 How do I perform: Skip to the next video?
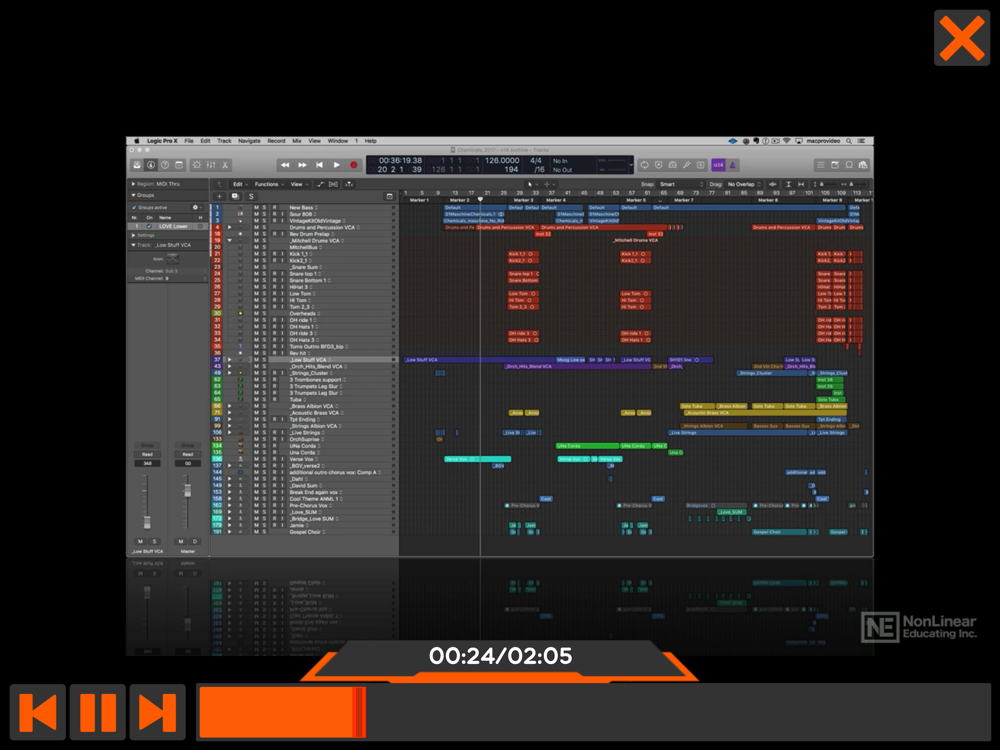click(158, 712)
